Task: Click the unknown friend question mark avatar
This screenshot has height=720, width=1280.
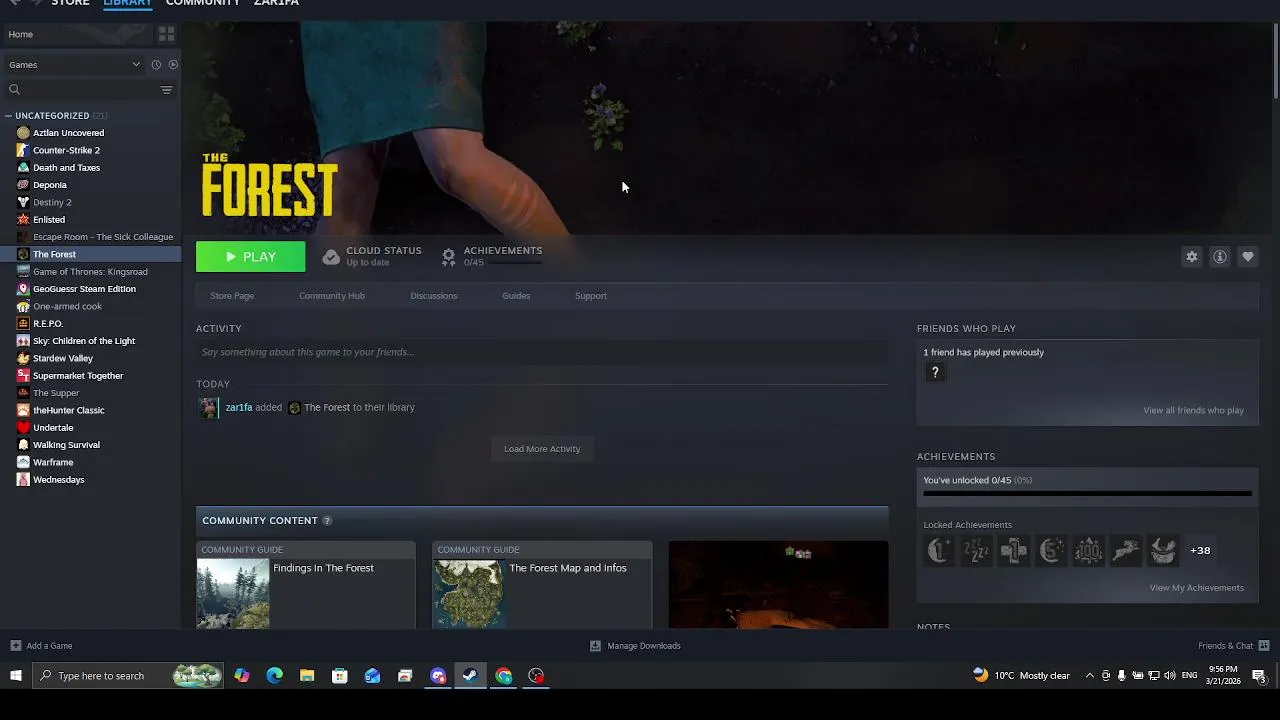Action: click(x=935, y=372)
